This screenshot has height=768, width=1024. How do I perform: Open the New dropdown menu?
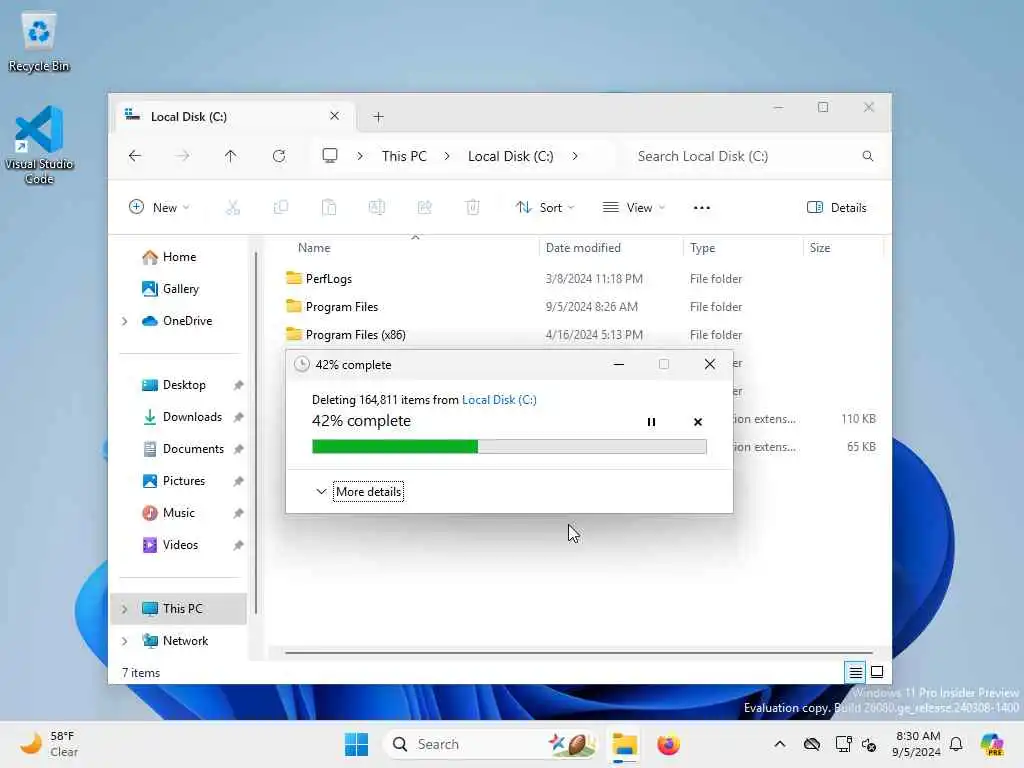pyautogui.click(x=159, y=208)
